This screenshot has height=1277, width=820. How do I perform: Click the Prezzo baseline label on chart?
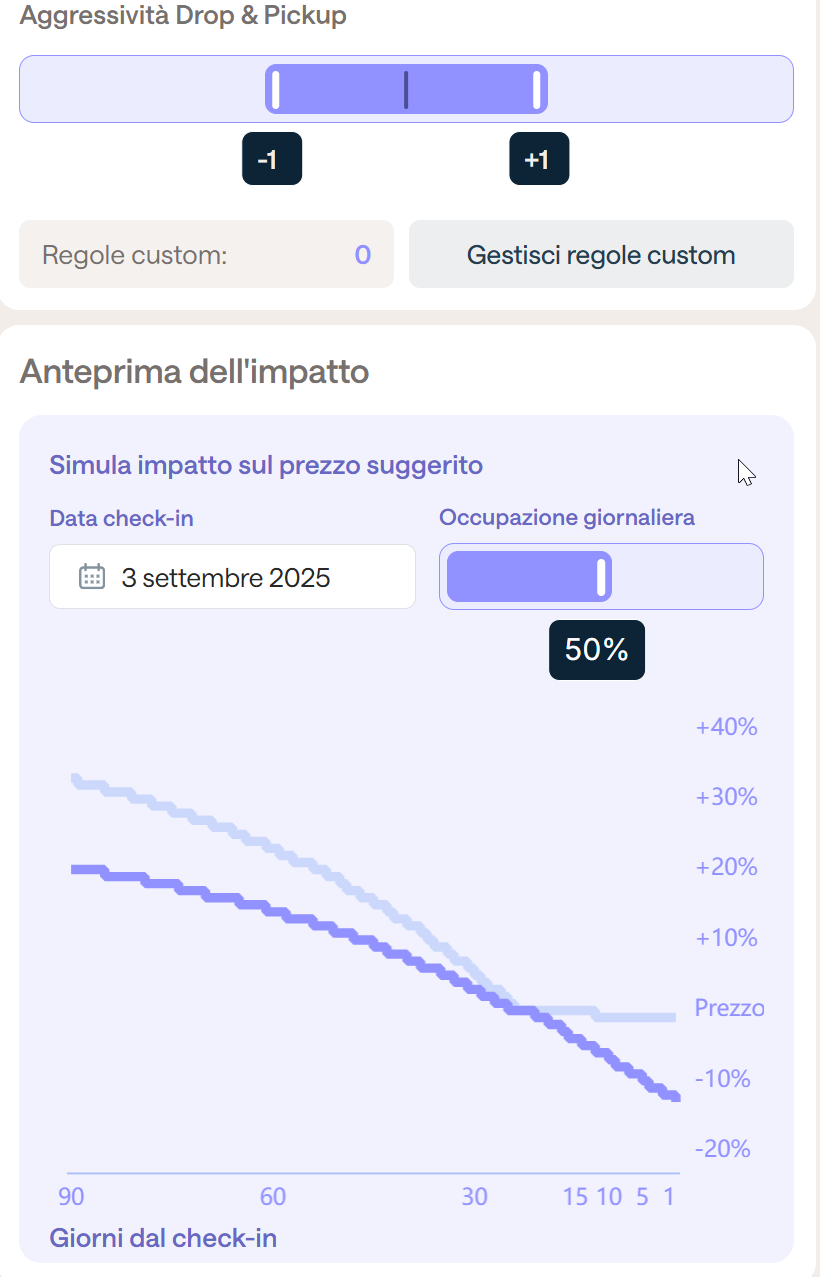pos(729,1008)
